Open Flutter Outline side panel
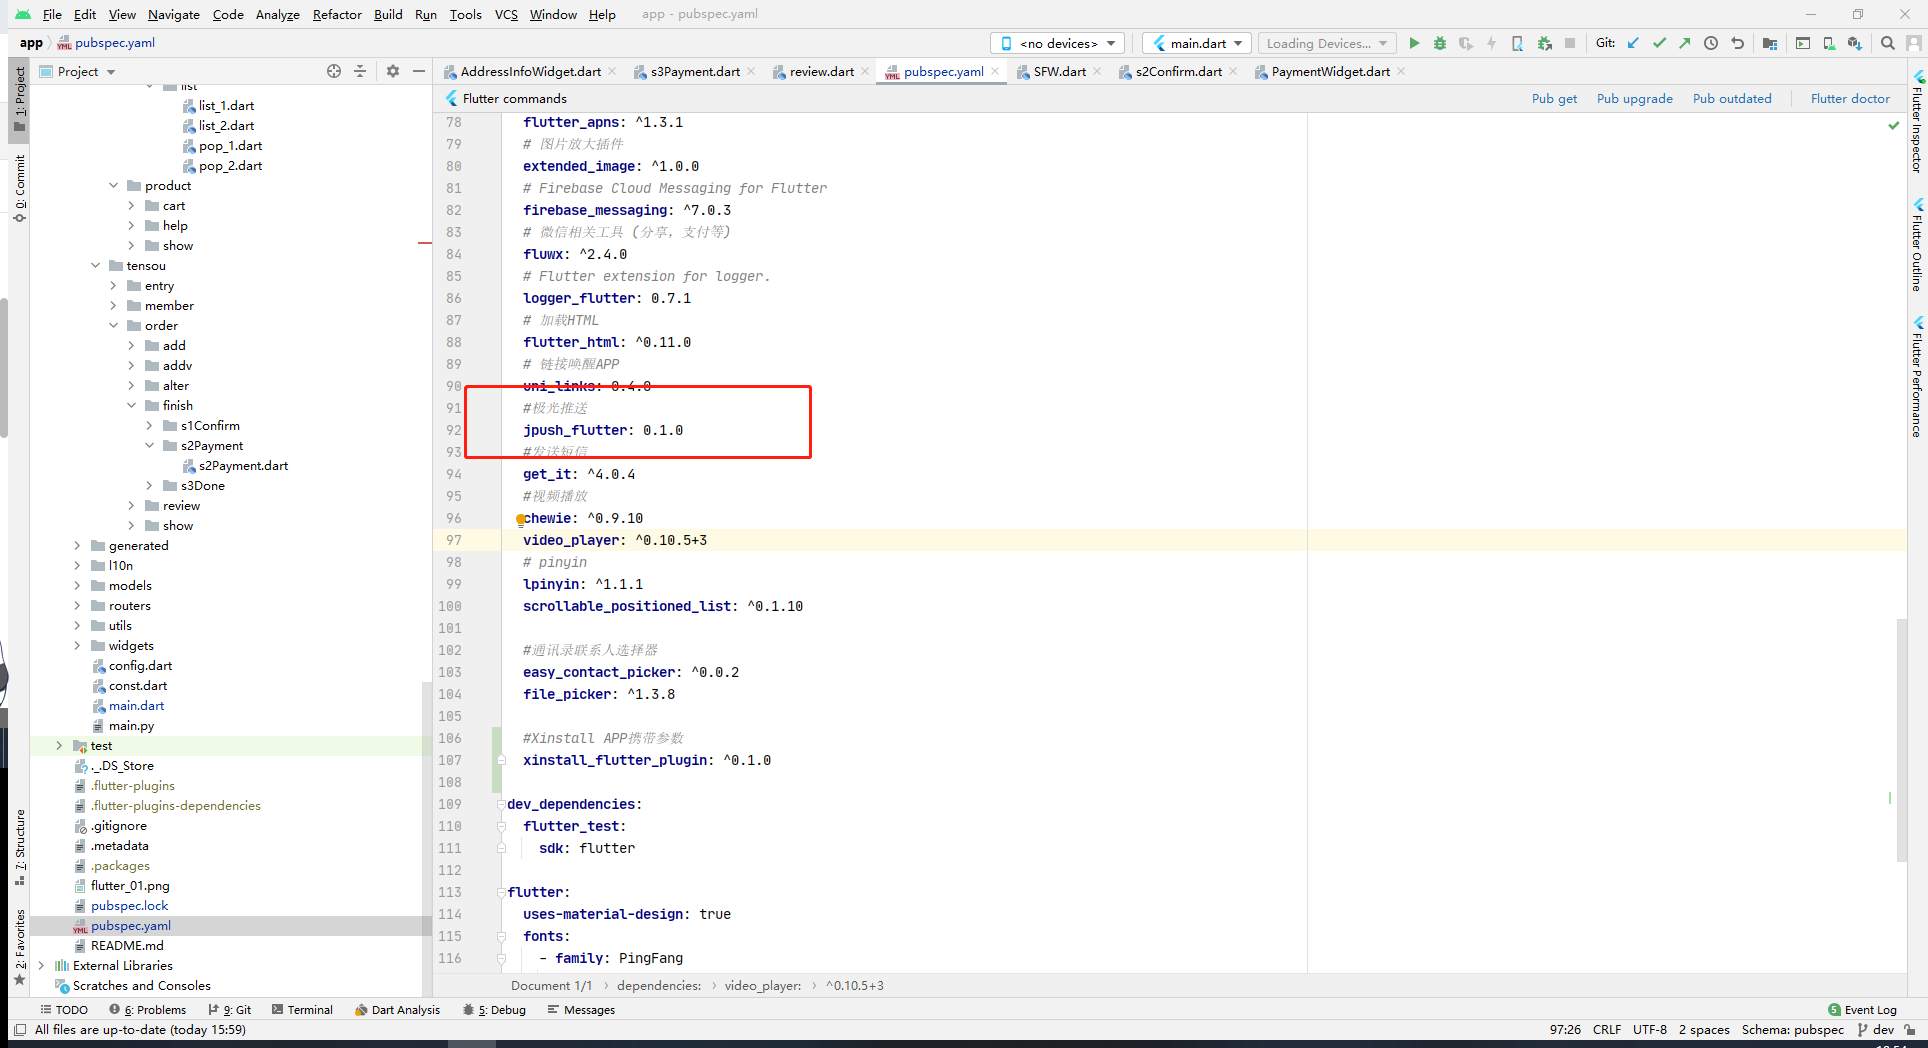This screenshot has height=1048, width=1928. pyautogui.click(x=1917, y=246)
